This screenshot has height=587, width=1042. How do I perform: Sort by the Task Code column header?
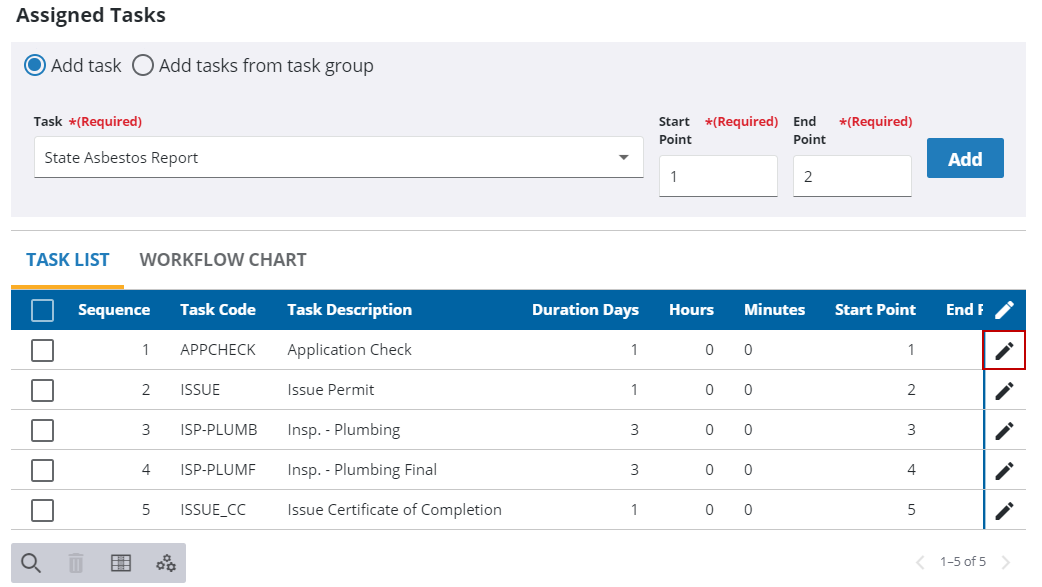218,310
